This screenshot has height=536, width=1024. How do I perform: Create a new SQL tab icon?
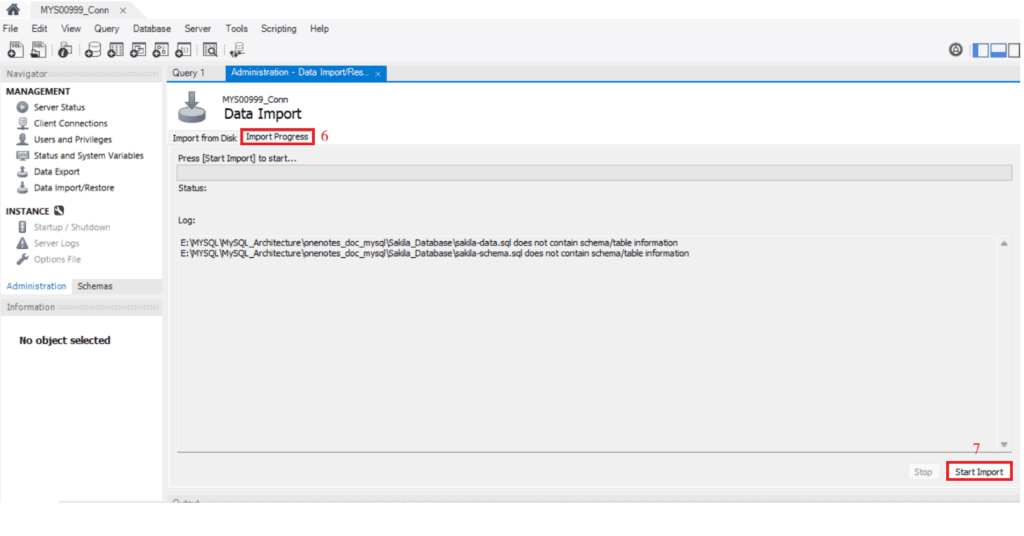point(15,50)
